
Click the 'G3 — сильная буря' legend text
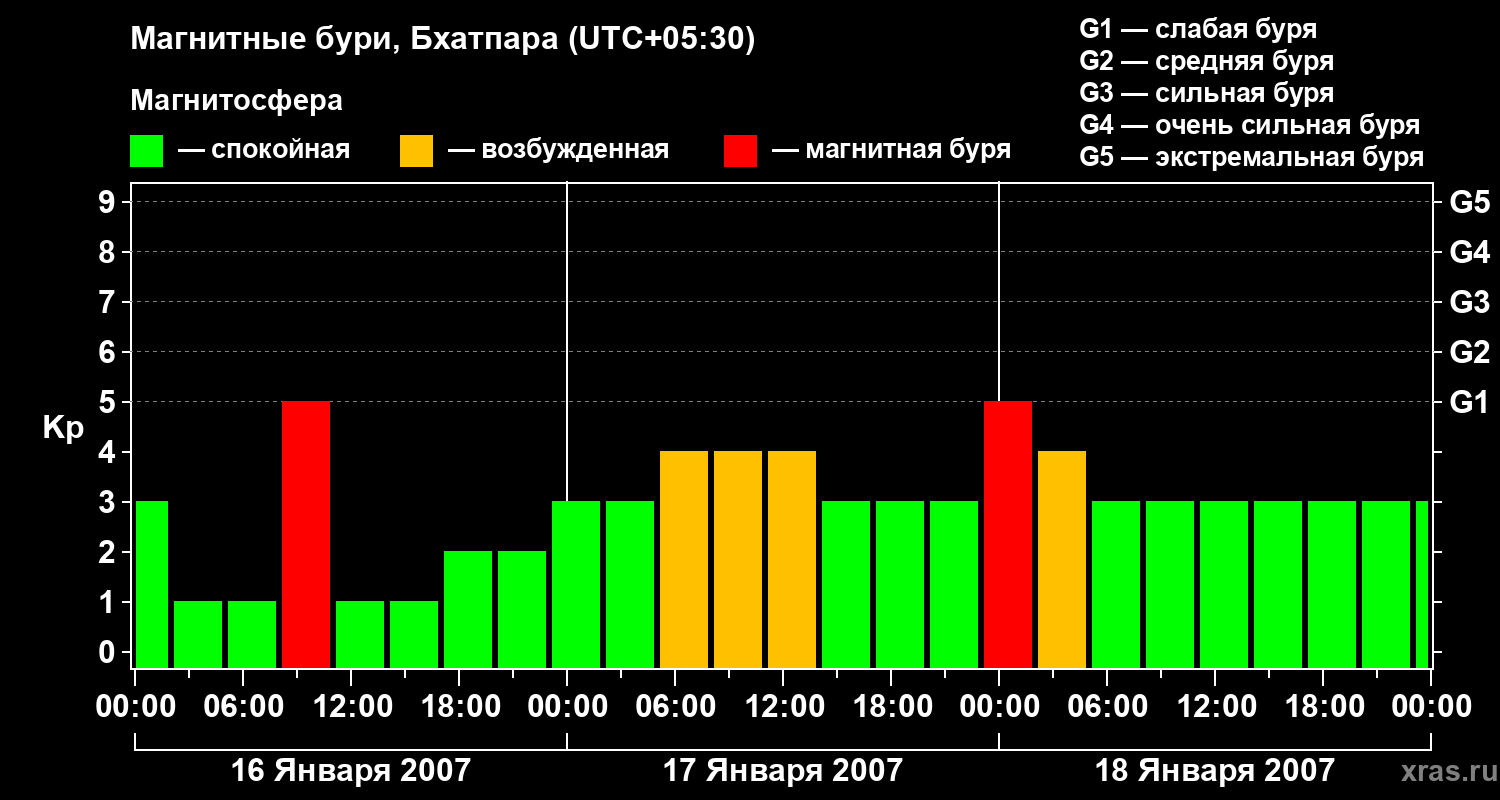[1207, 93]
